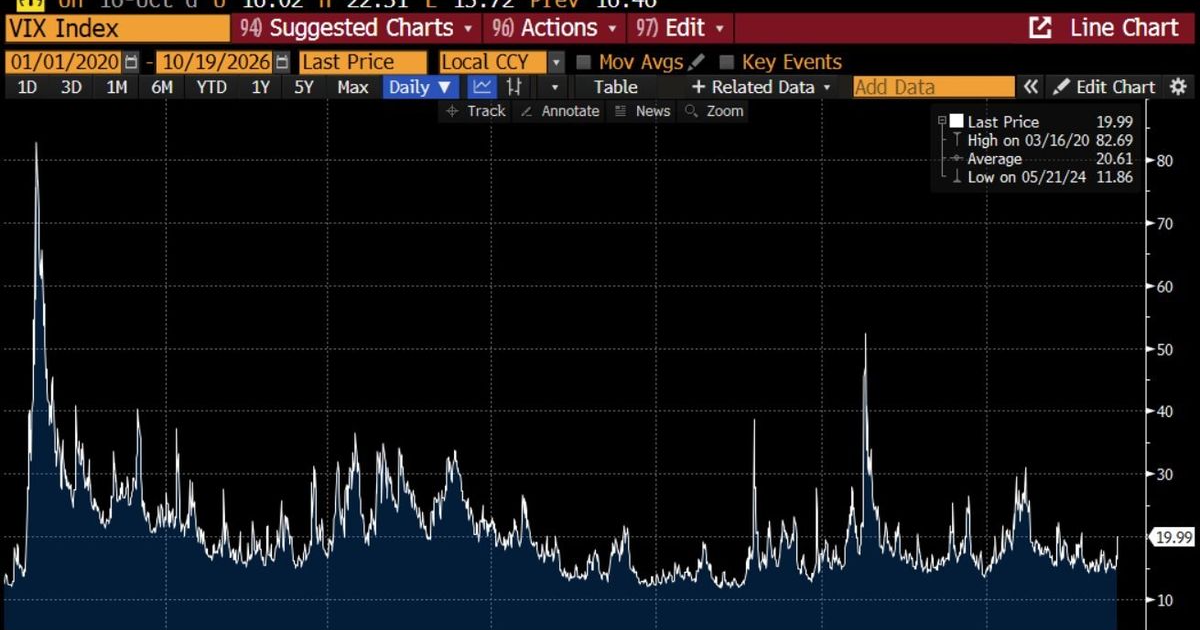
Task: Activate the Annotate tool
Action: pyautogui.click(x=560, y=111)
